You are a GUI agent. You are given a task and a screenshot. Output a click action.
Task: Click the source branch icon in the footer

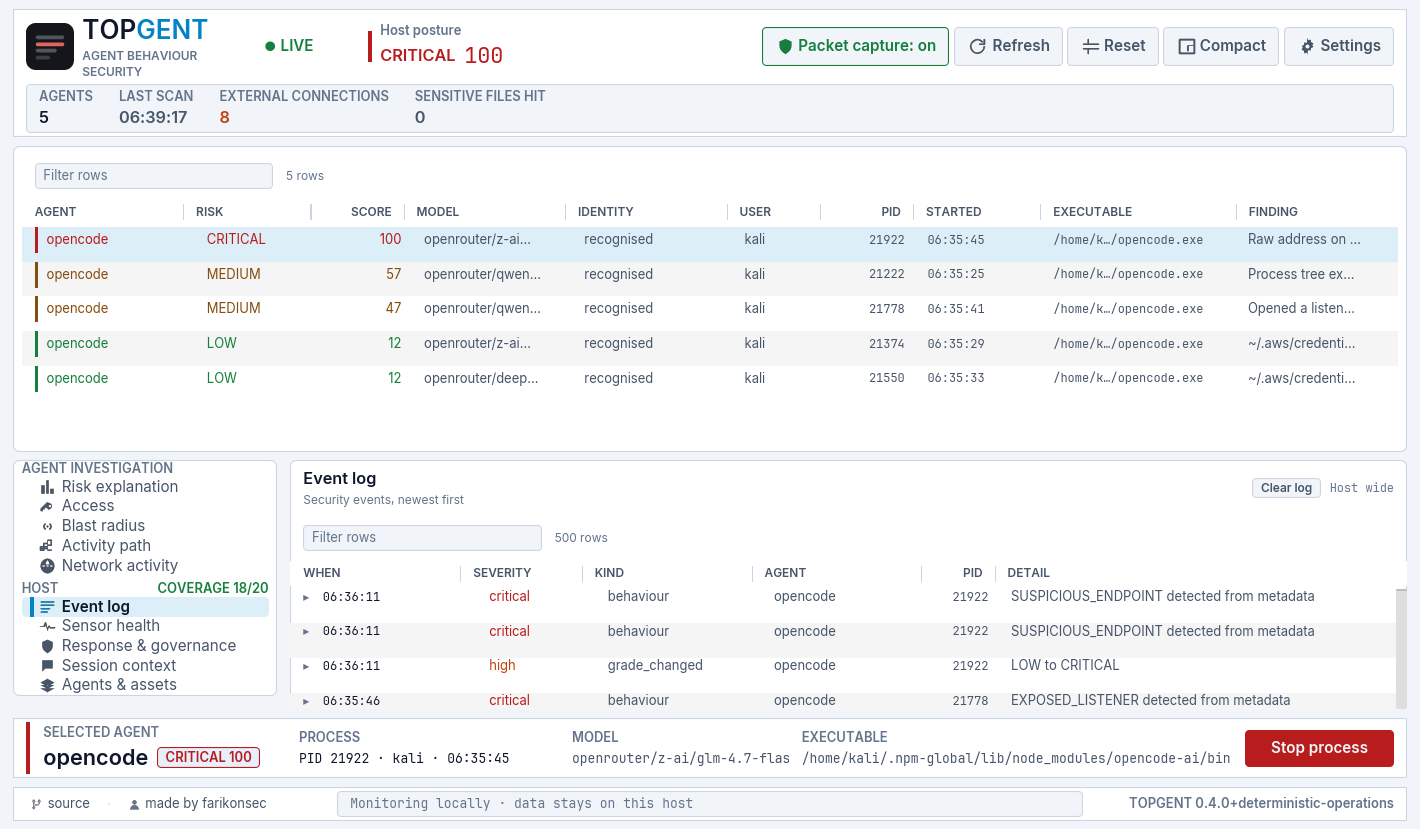tap(37, 804)
